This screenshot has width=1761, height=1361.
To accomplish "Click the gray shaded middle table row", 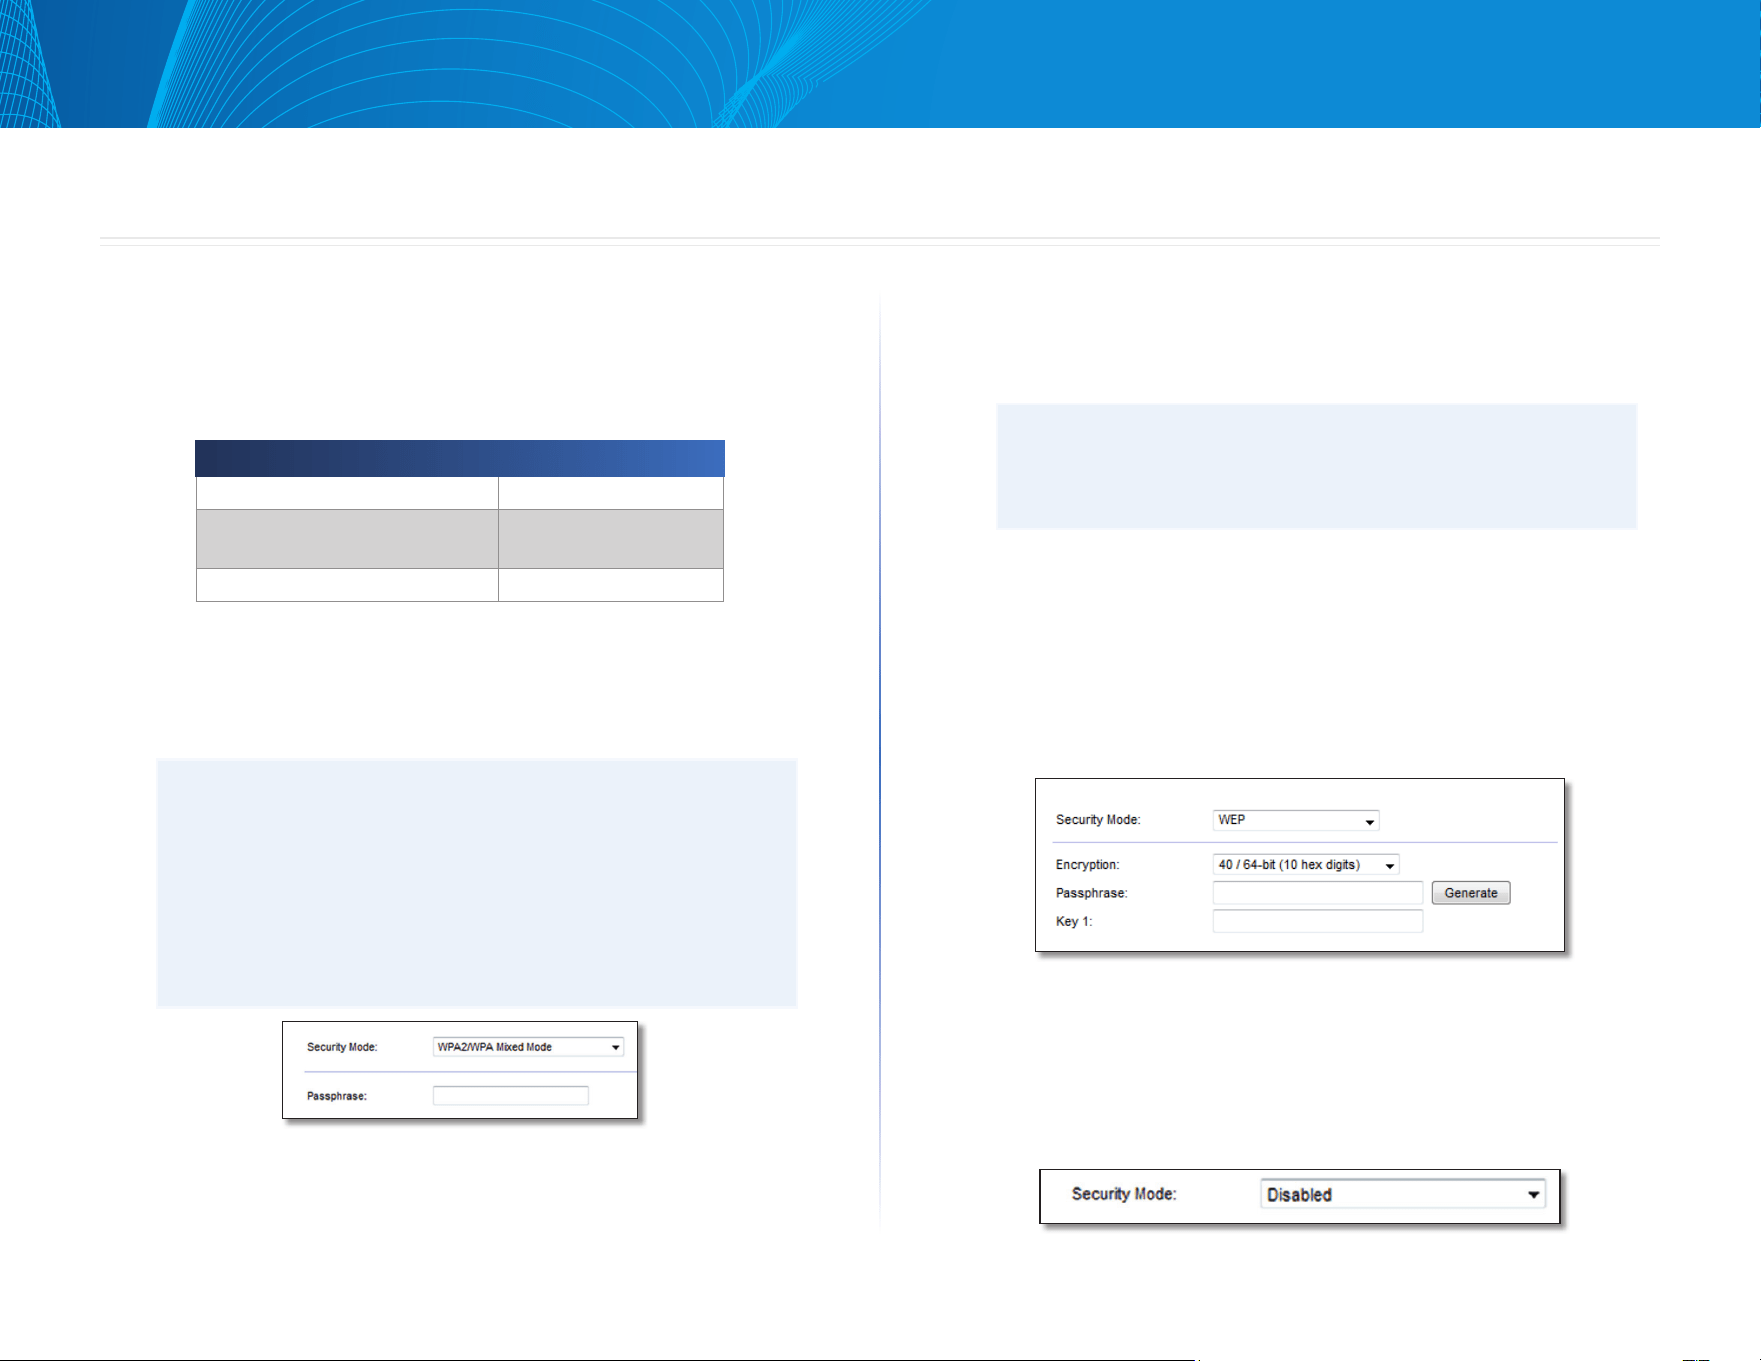I will pyautogui.click(x=459, y=539).
